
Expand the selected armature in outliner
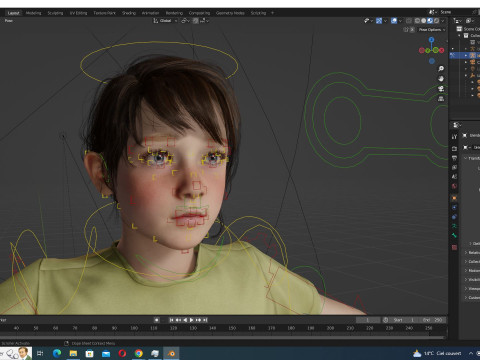[x=466, y=55]
